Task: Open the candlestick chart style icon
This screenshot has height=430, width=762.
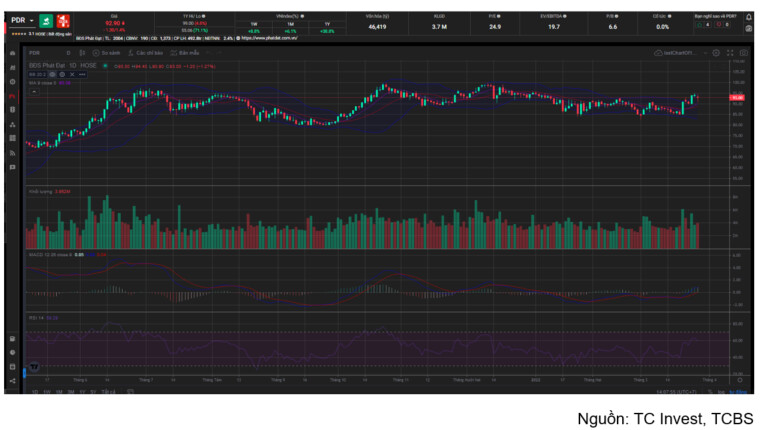Action: point(82,52)
